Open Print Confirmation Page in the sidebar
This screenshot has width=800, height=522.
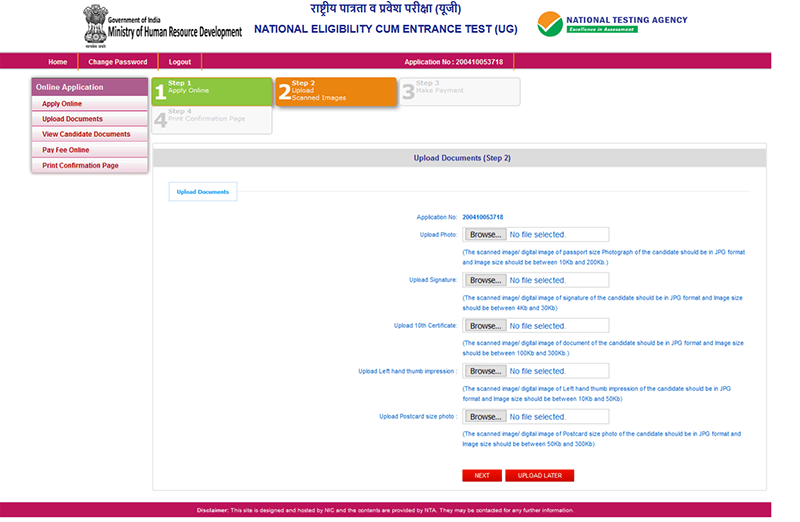click(x=89, y=165)
